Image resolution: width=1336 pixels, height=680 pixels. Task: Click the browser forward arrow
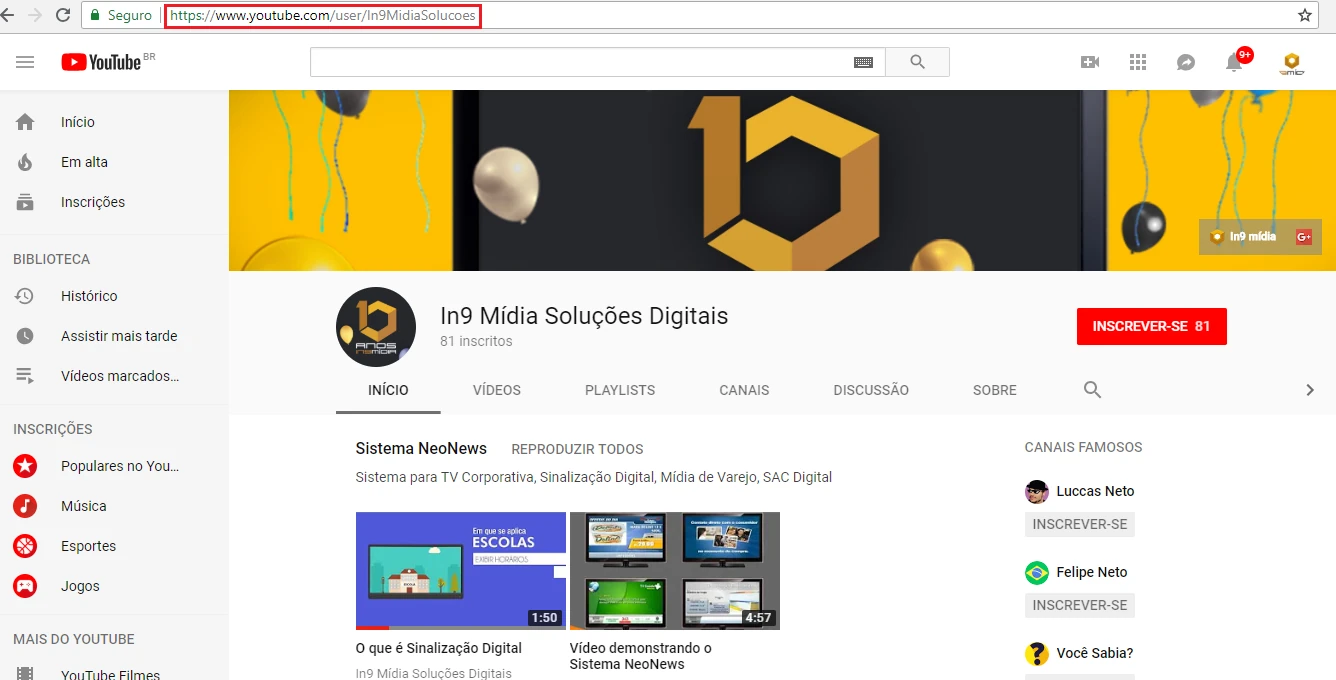point(36,15)
